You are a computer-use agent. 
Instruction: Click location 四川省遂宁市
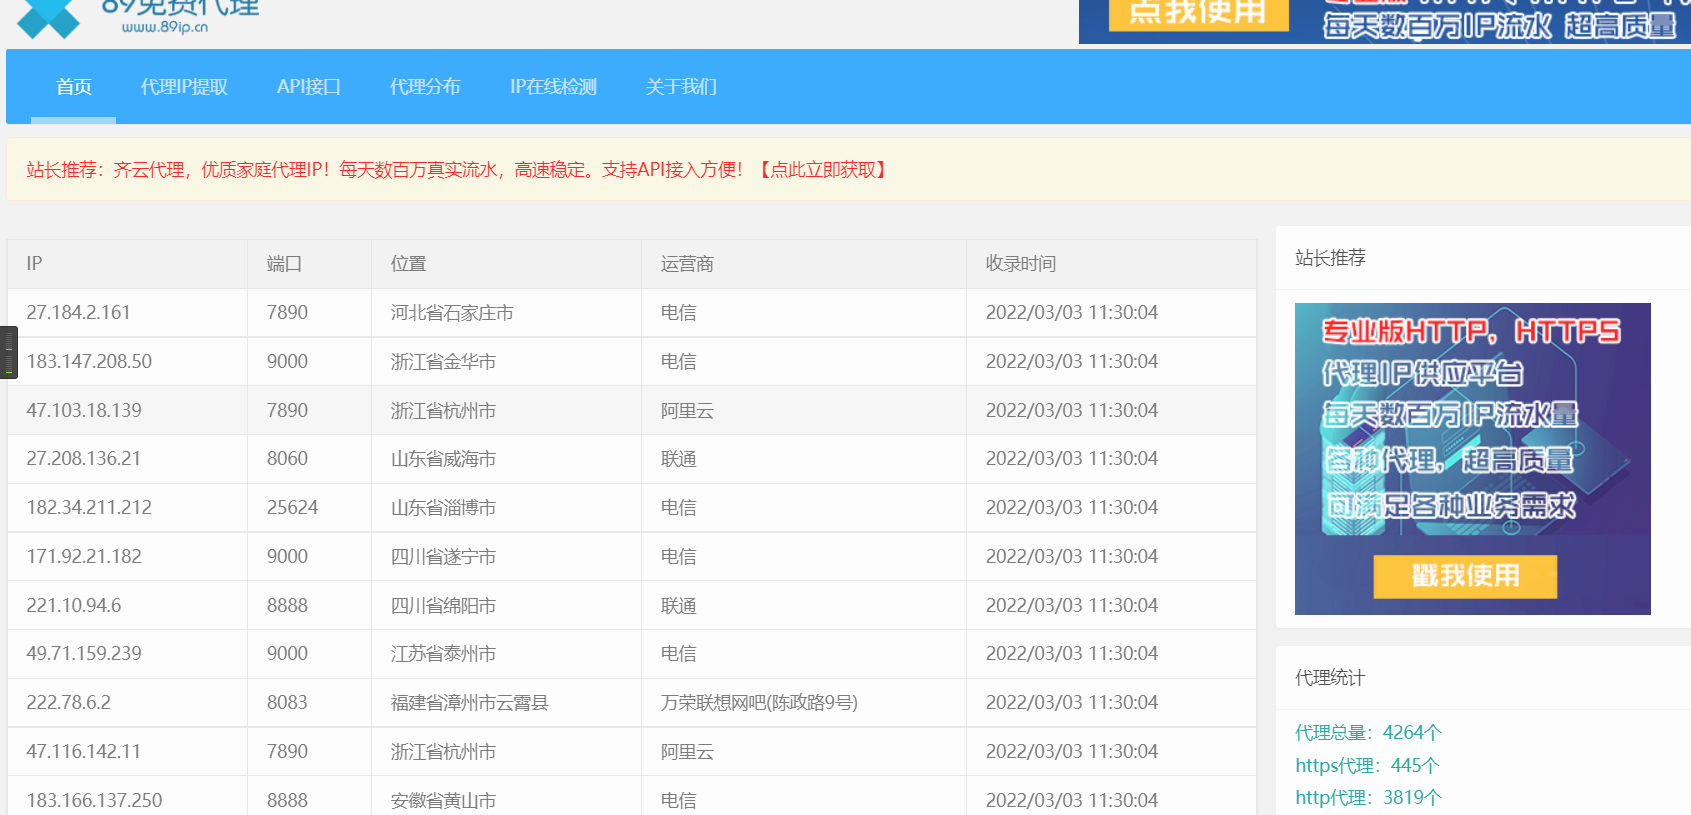(x=443, y=557)
